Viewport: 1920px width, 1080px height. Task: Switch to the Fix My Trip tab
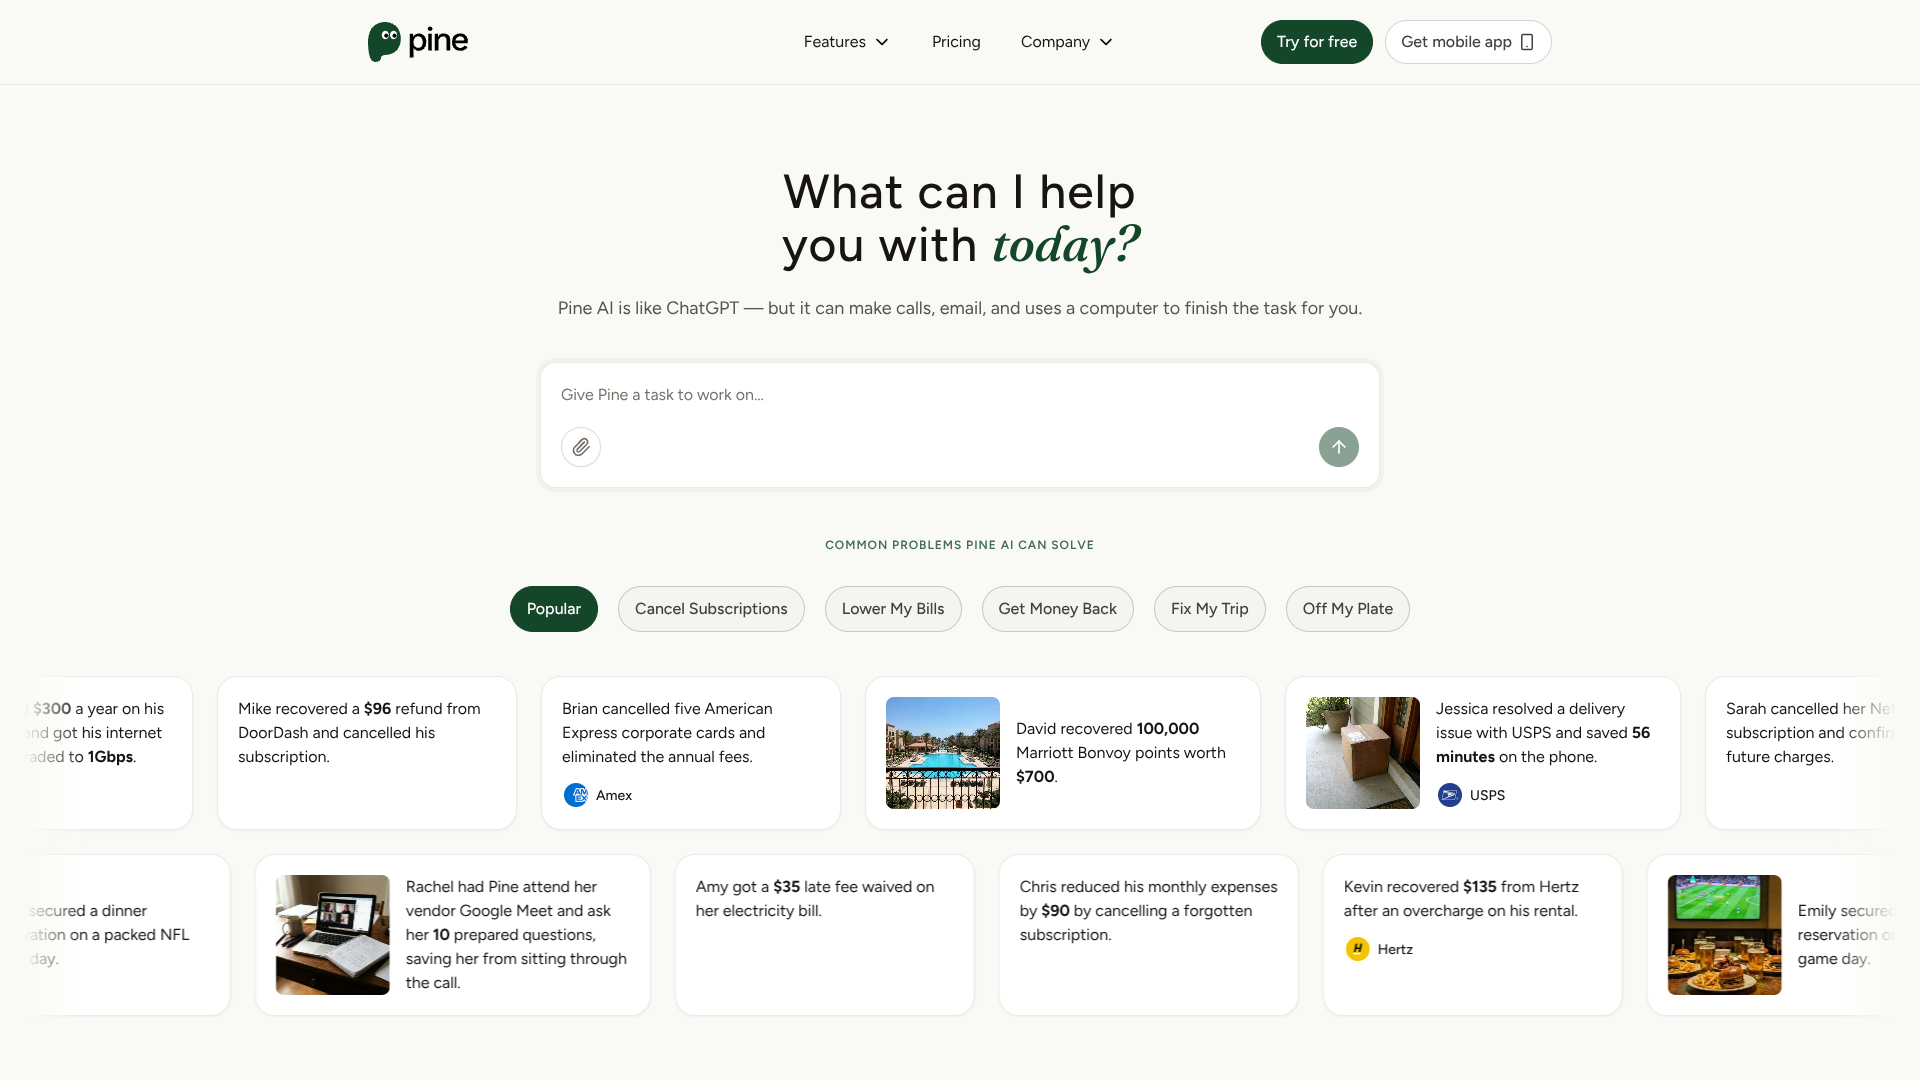1209,609
